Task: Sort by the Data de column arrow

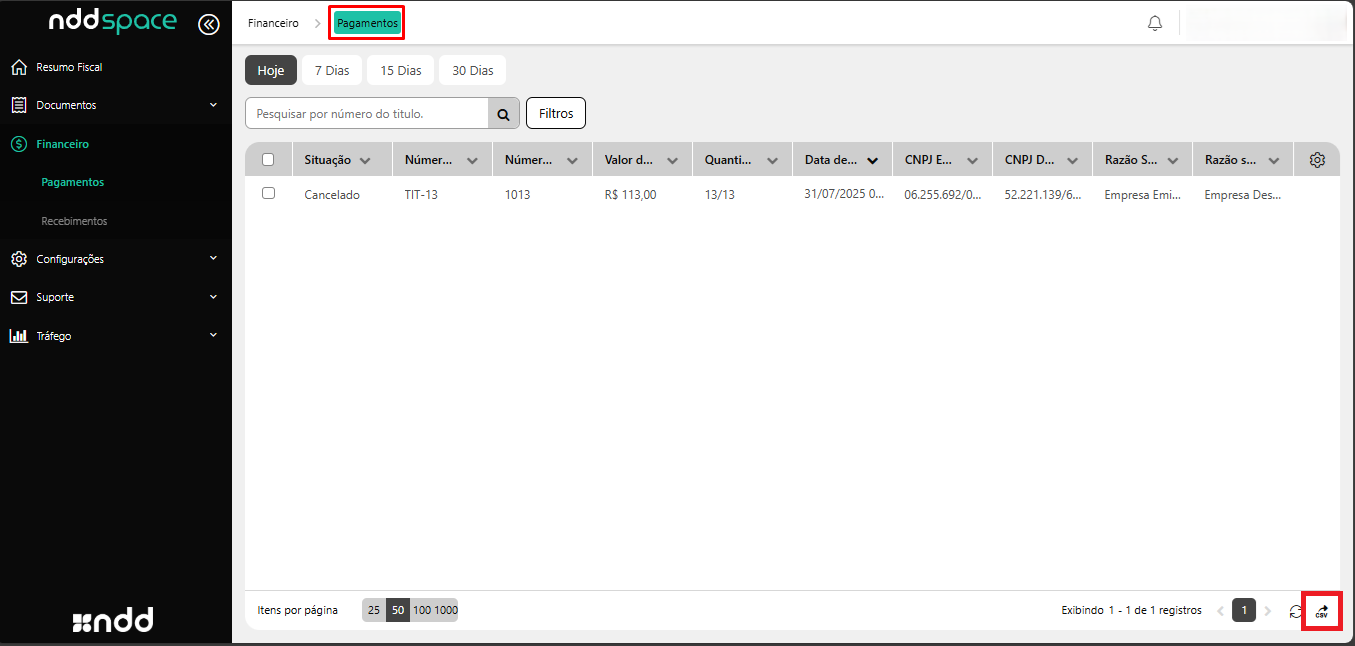Action: point(872,160)
